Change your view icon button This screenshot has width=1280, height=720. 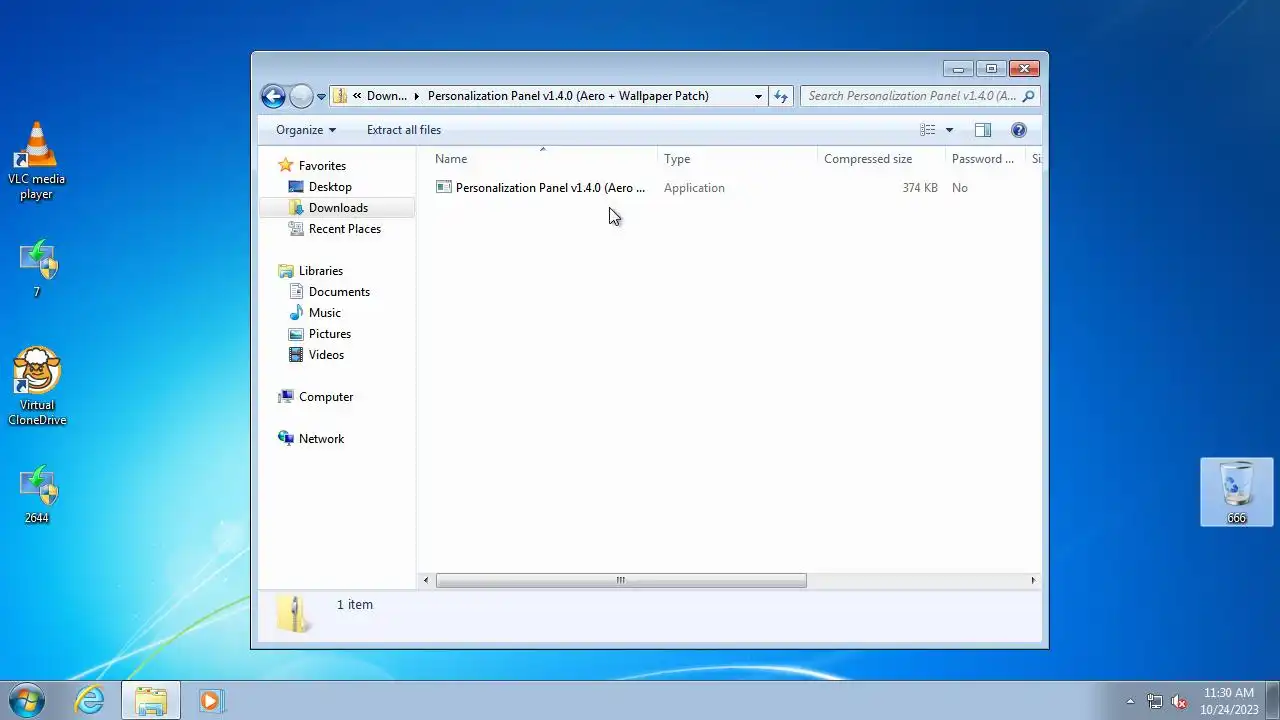tap(928, 130)
